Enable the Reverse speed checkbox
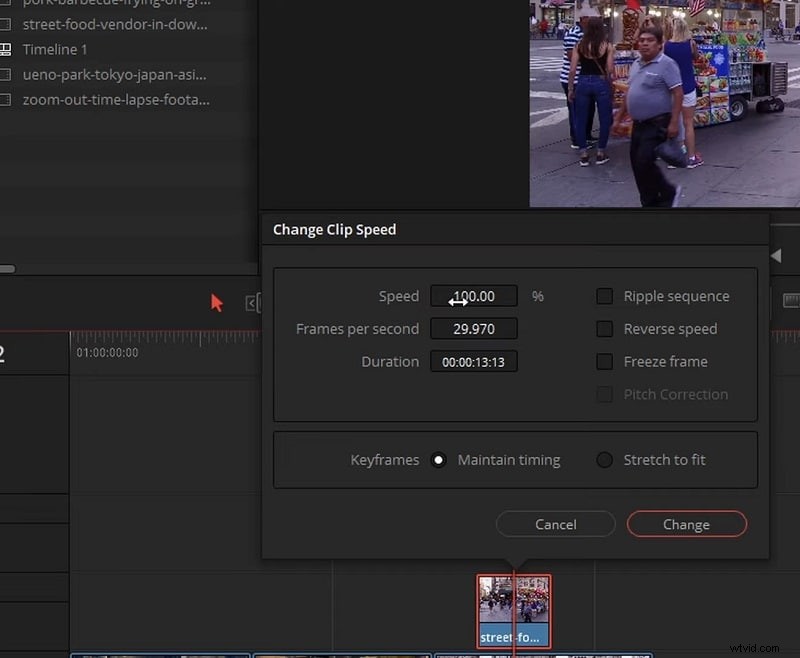This screenshot has height=658, width=800. click(605, 329)
